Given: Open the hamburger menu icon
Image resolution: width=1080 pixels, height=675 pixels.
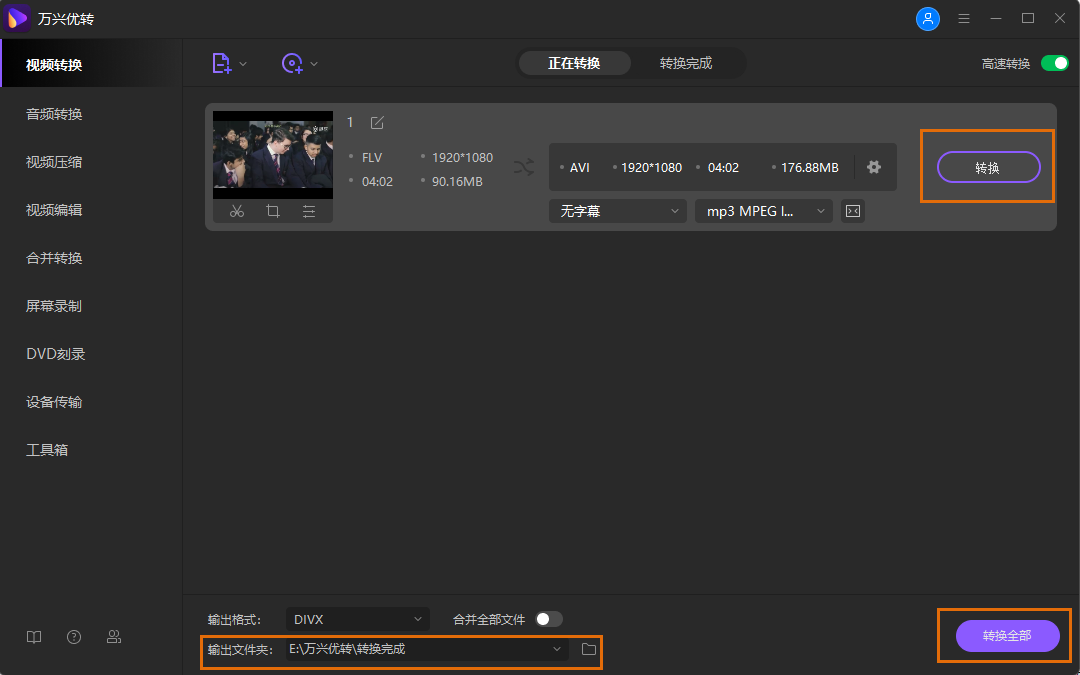Looking at the screenshot, I should tap(964, 19).
